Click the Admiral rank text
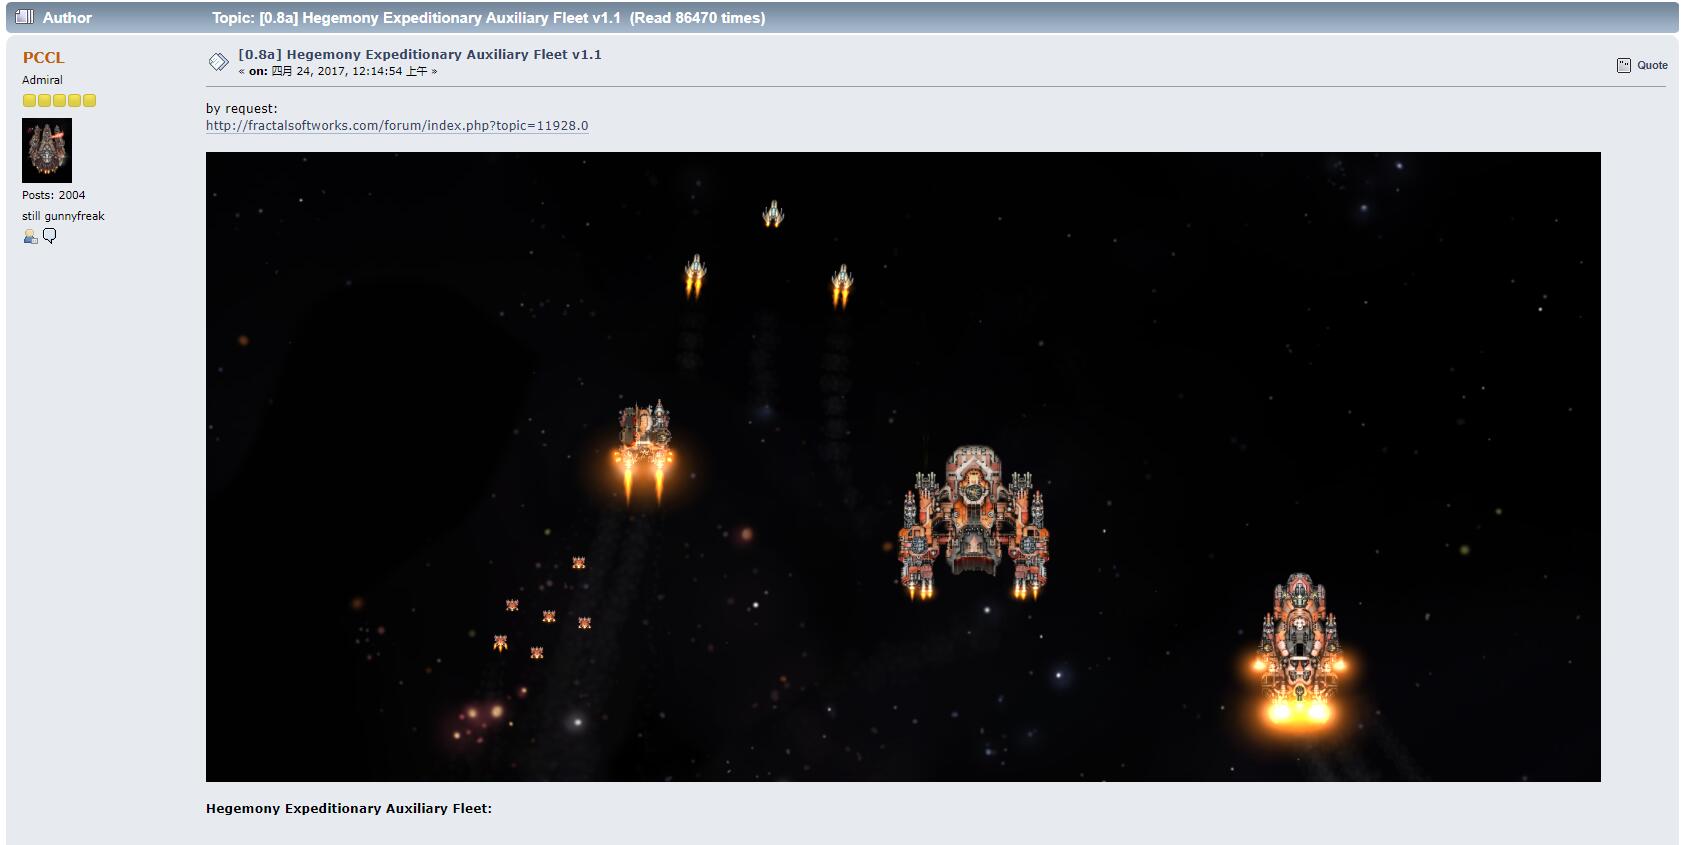The width and height of the screenshot is (1696, 845). pyautogui.click(x=42, y=80)
